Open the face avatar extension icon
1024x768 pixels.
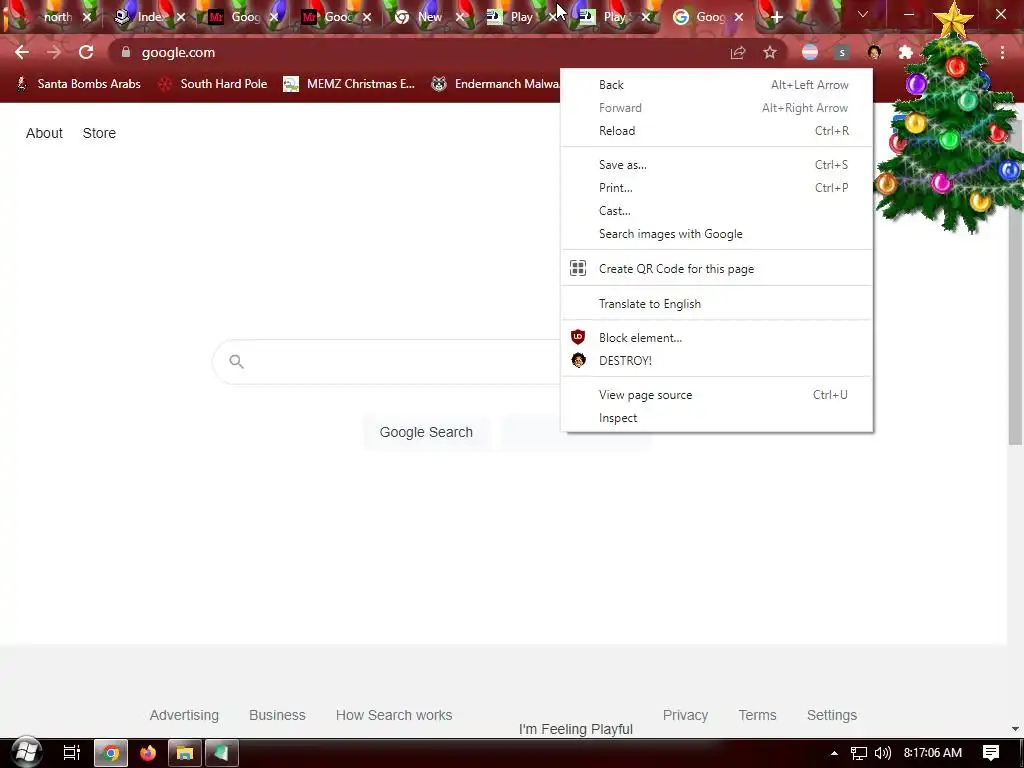[x=874, y=52]
